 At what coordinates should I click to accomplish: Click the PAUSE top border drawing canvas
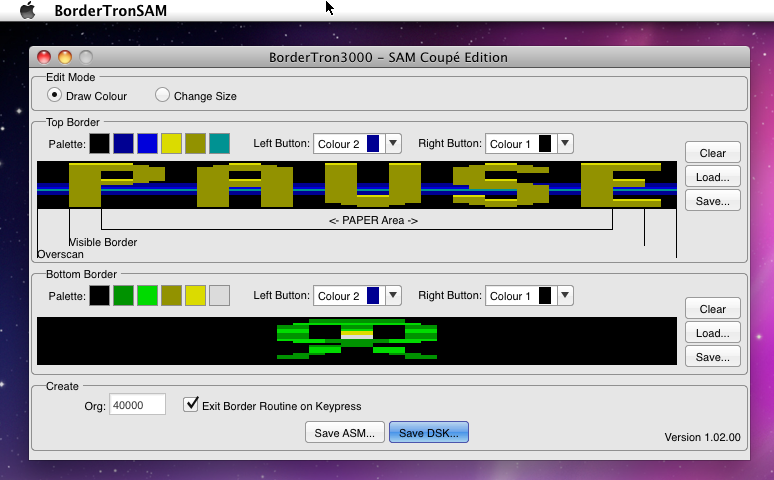click(357, 185)
